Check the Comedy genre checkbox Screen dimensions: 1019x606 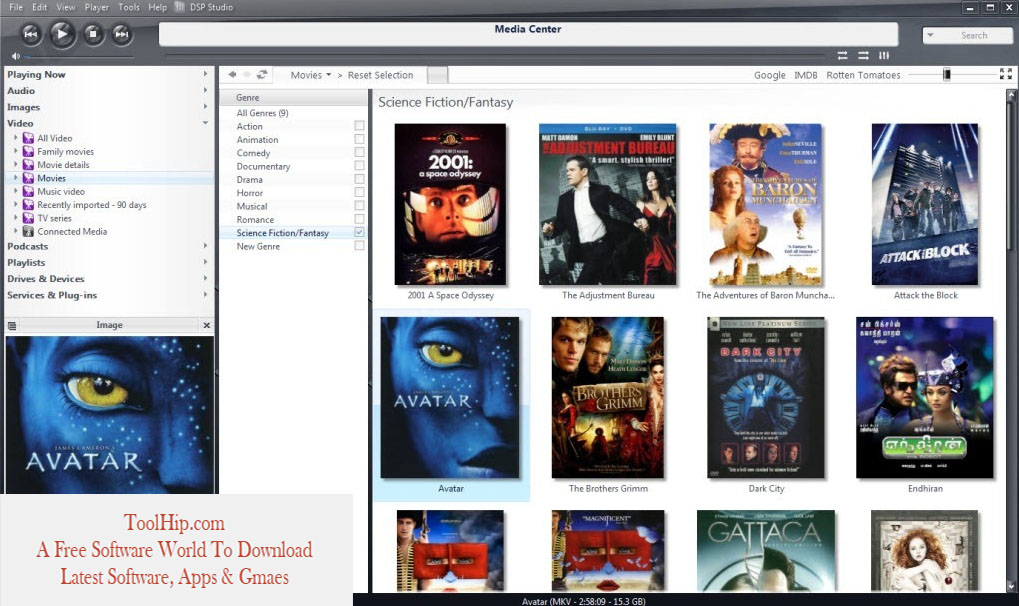pos(359,152)
